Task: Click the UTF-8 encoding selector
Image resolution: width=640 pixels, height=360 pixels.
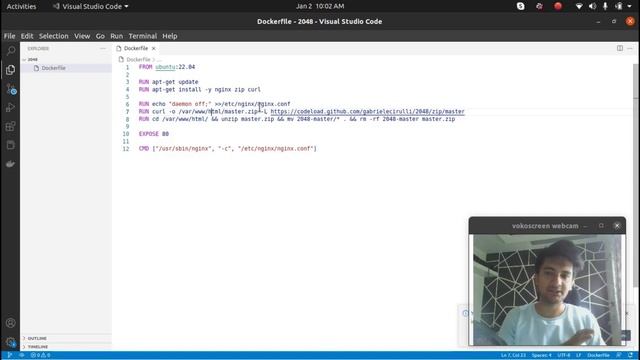Action: (564, 355)
